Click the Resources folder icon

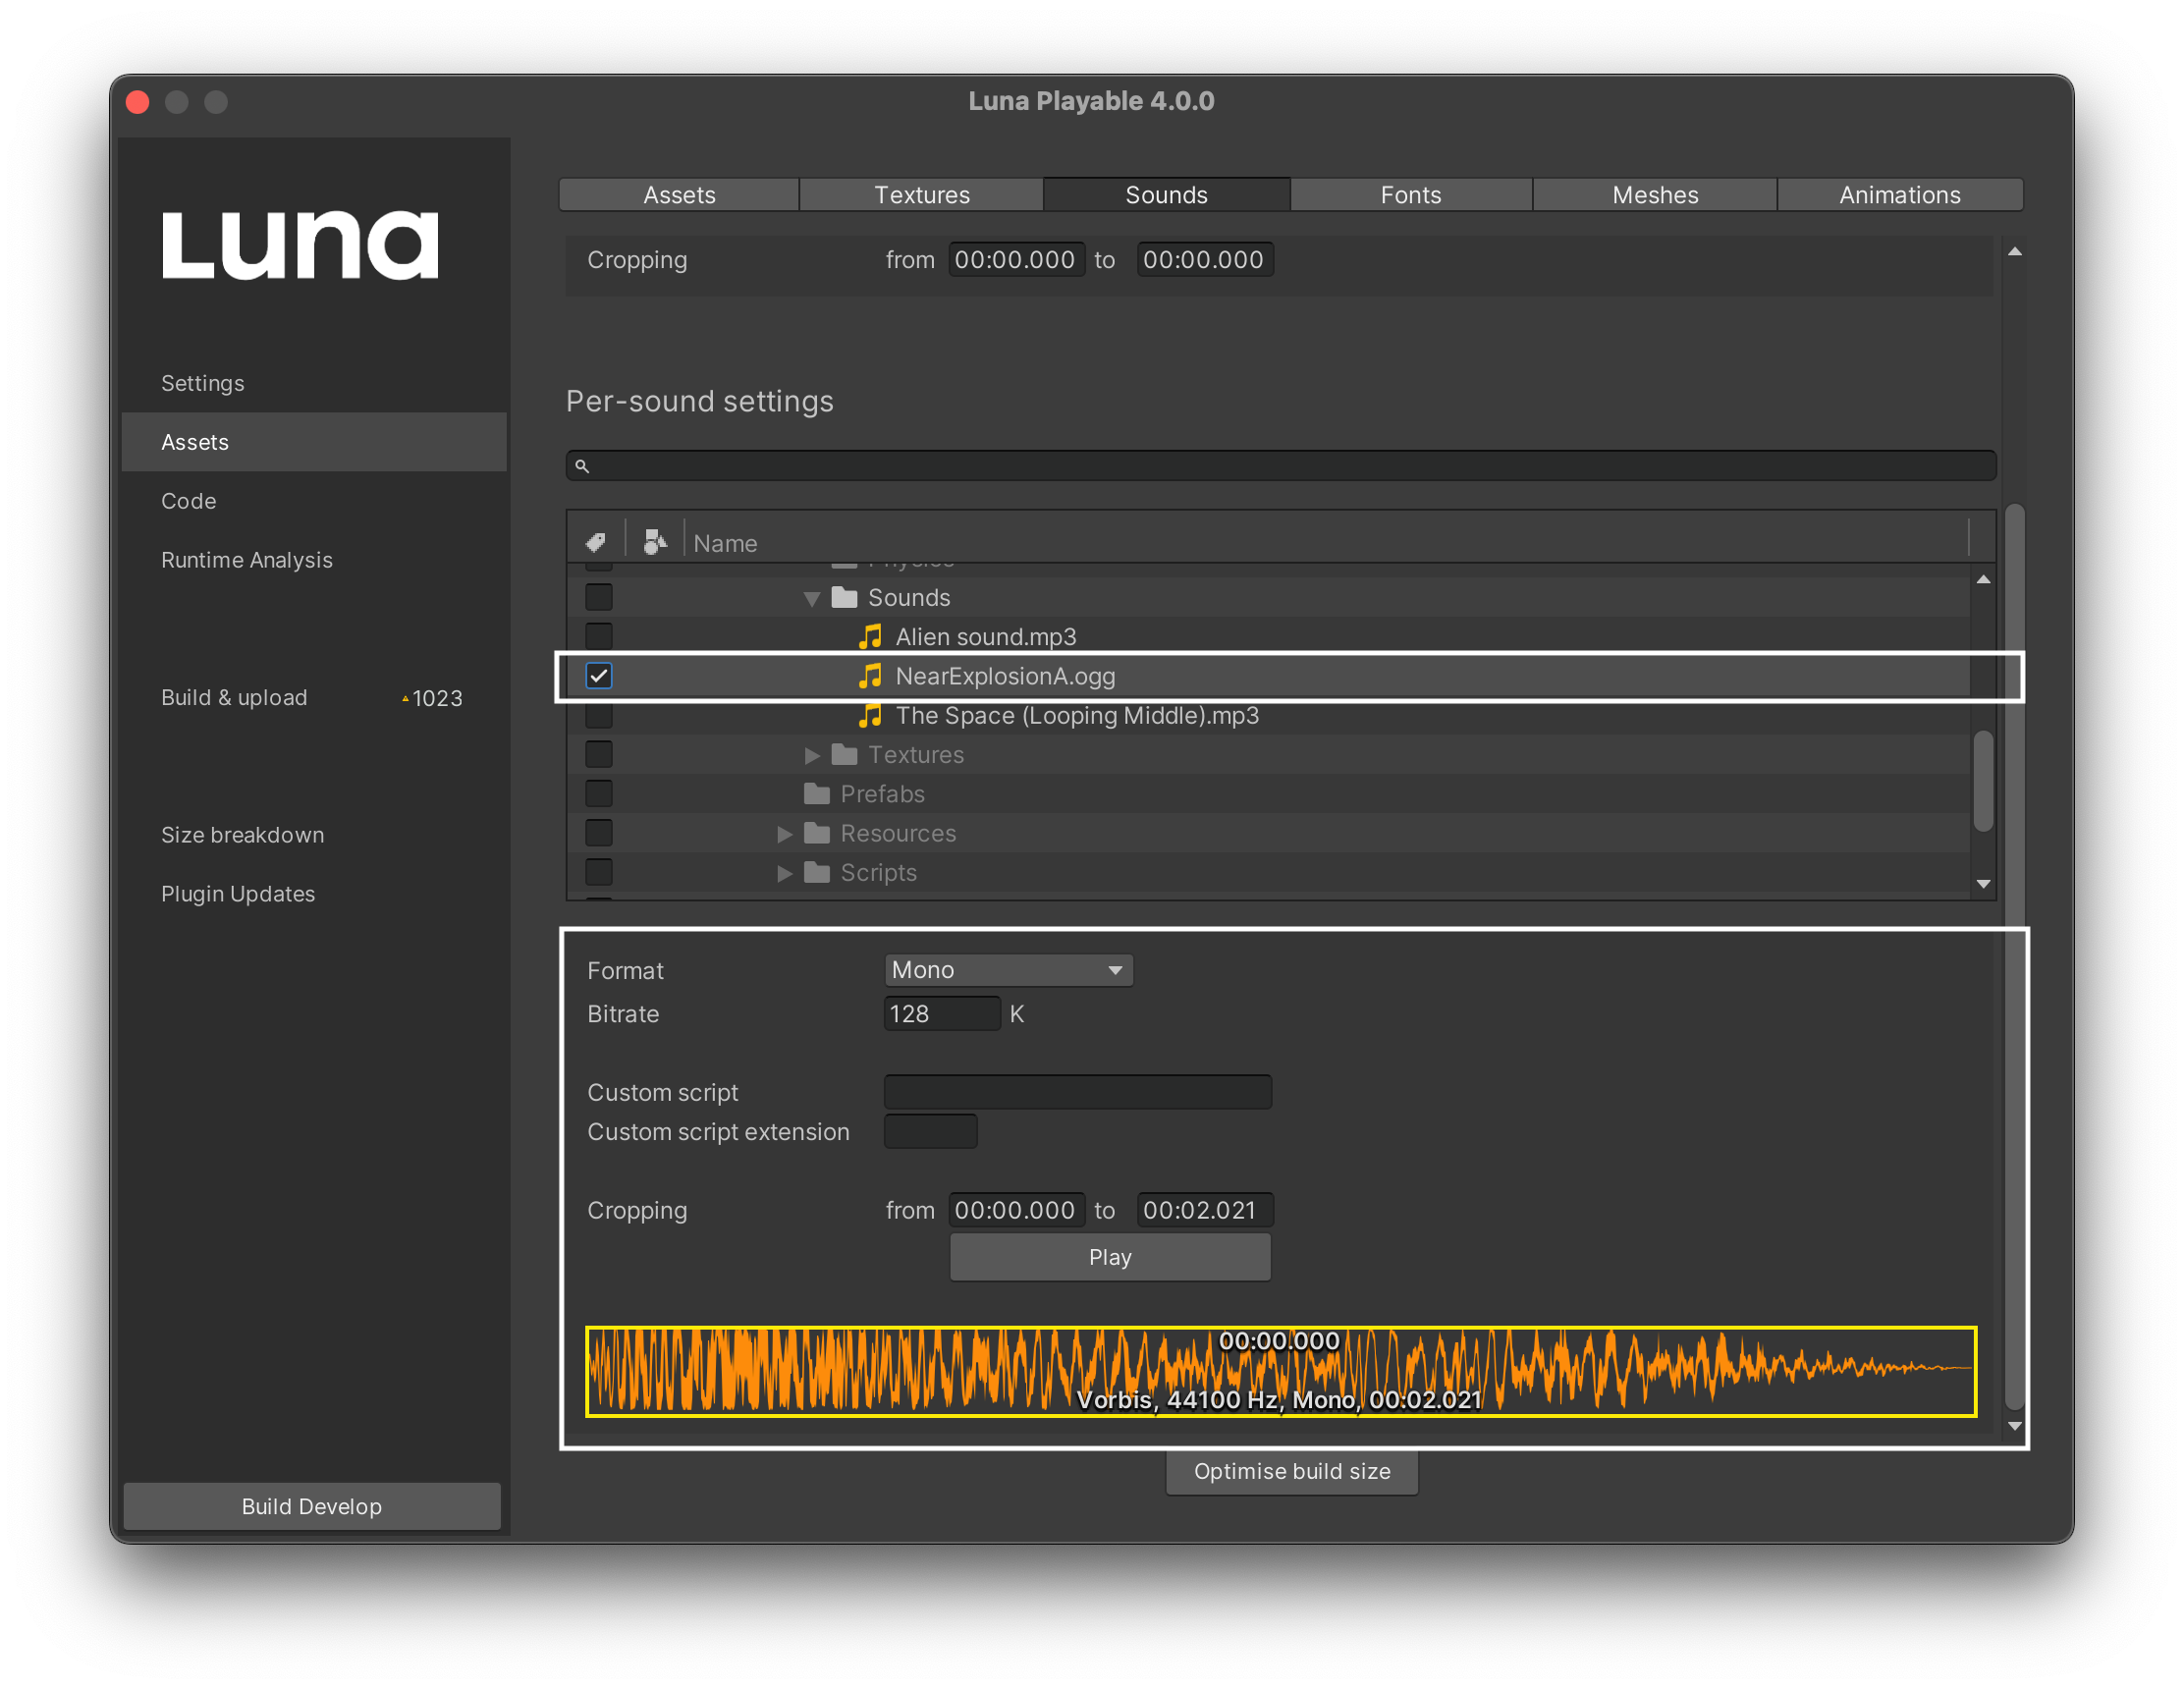(817, 833)
